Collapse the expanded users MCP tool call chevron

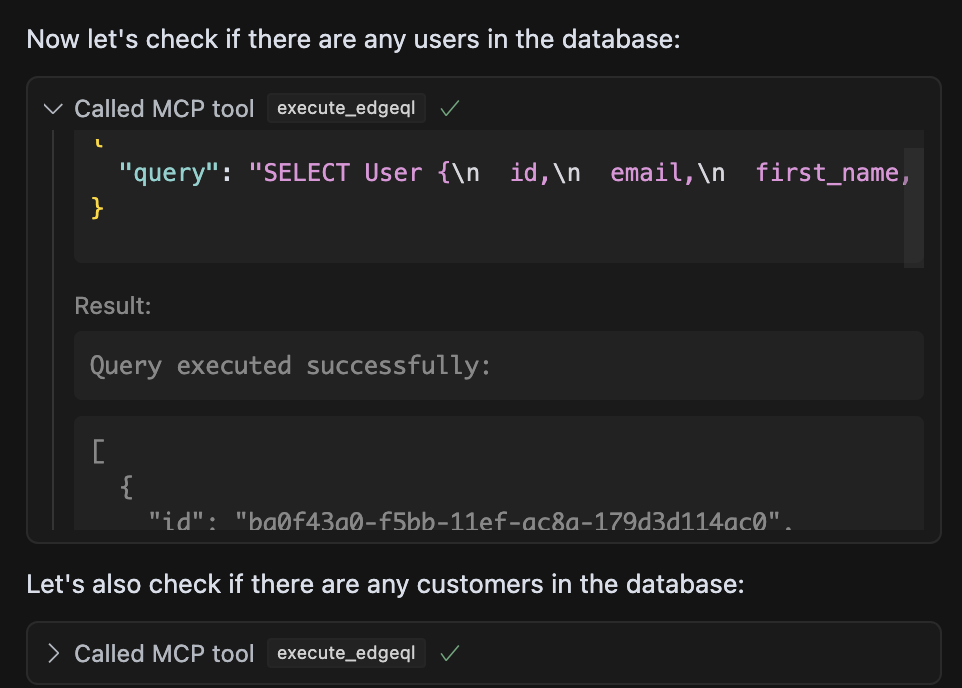click(53, 108)
